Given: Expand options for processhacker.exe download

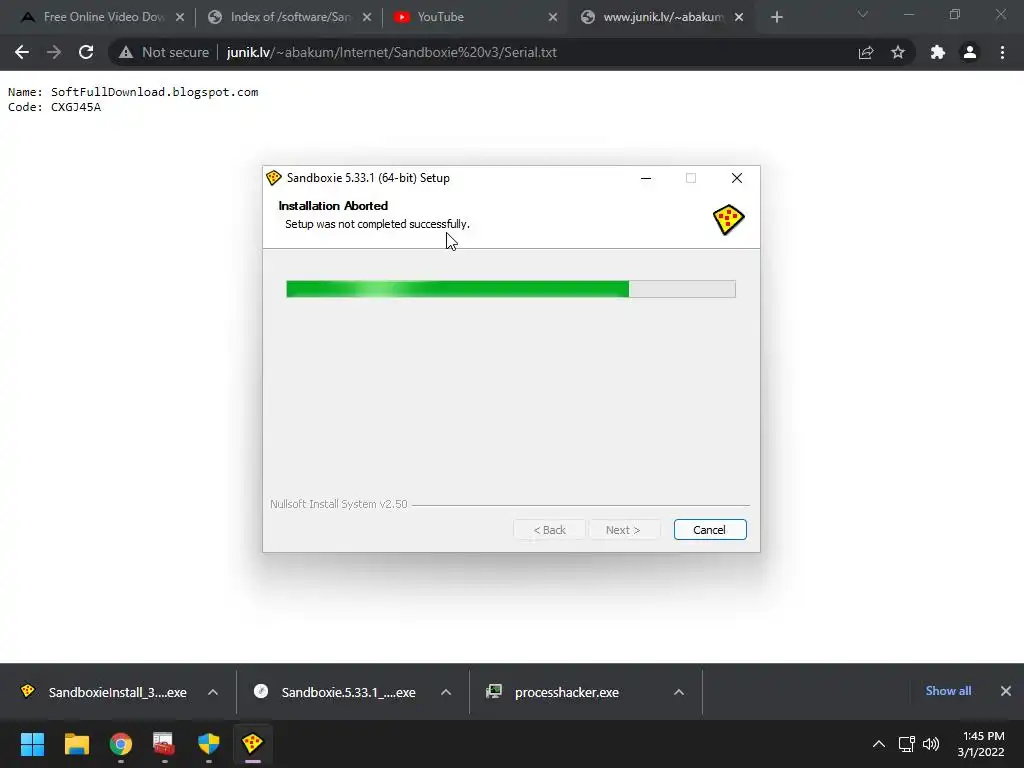Looking at the screenshot, I should pos(679,692).
